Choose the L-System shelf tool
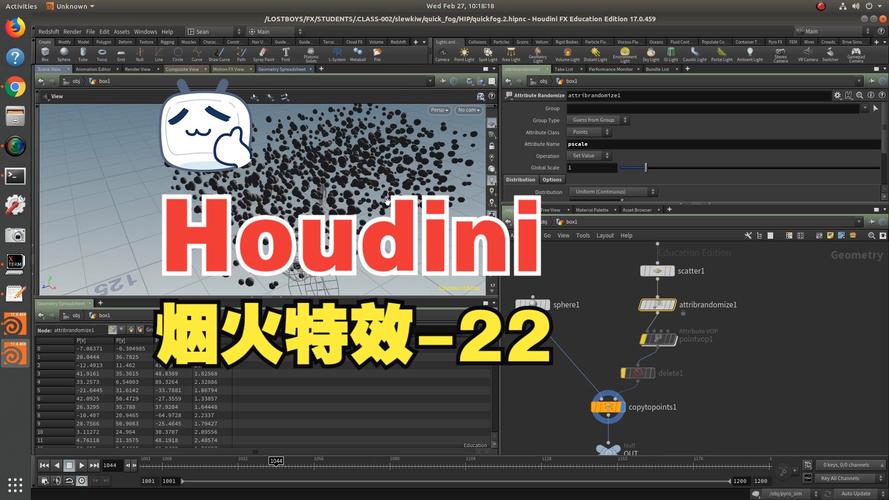 (x=337, y=54)
